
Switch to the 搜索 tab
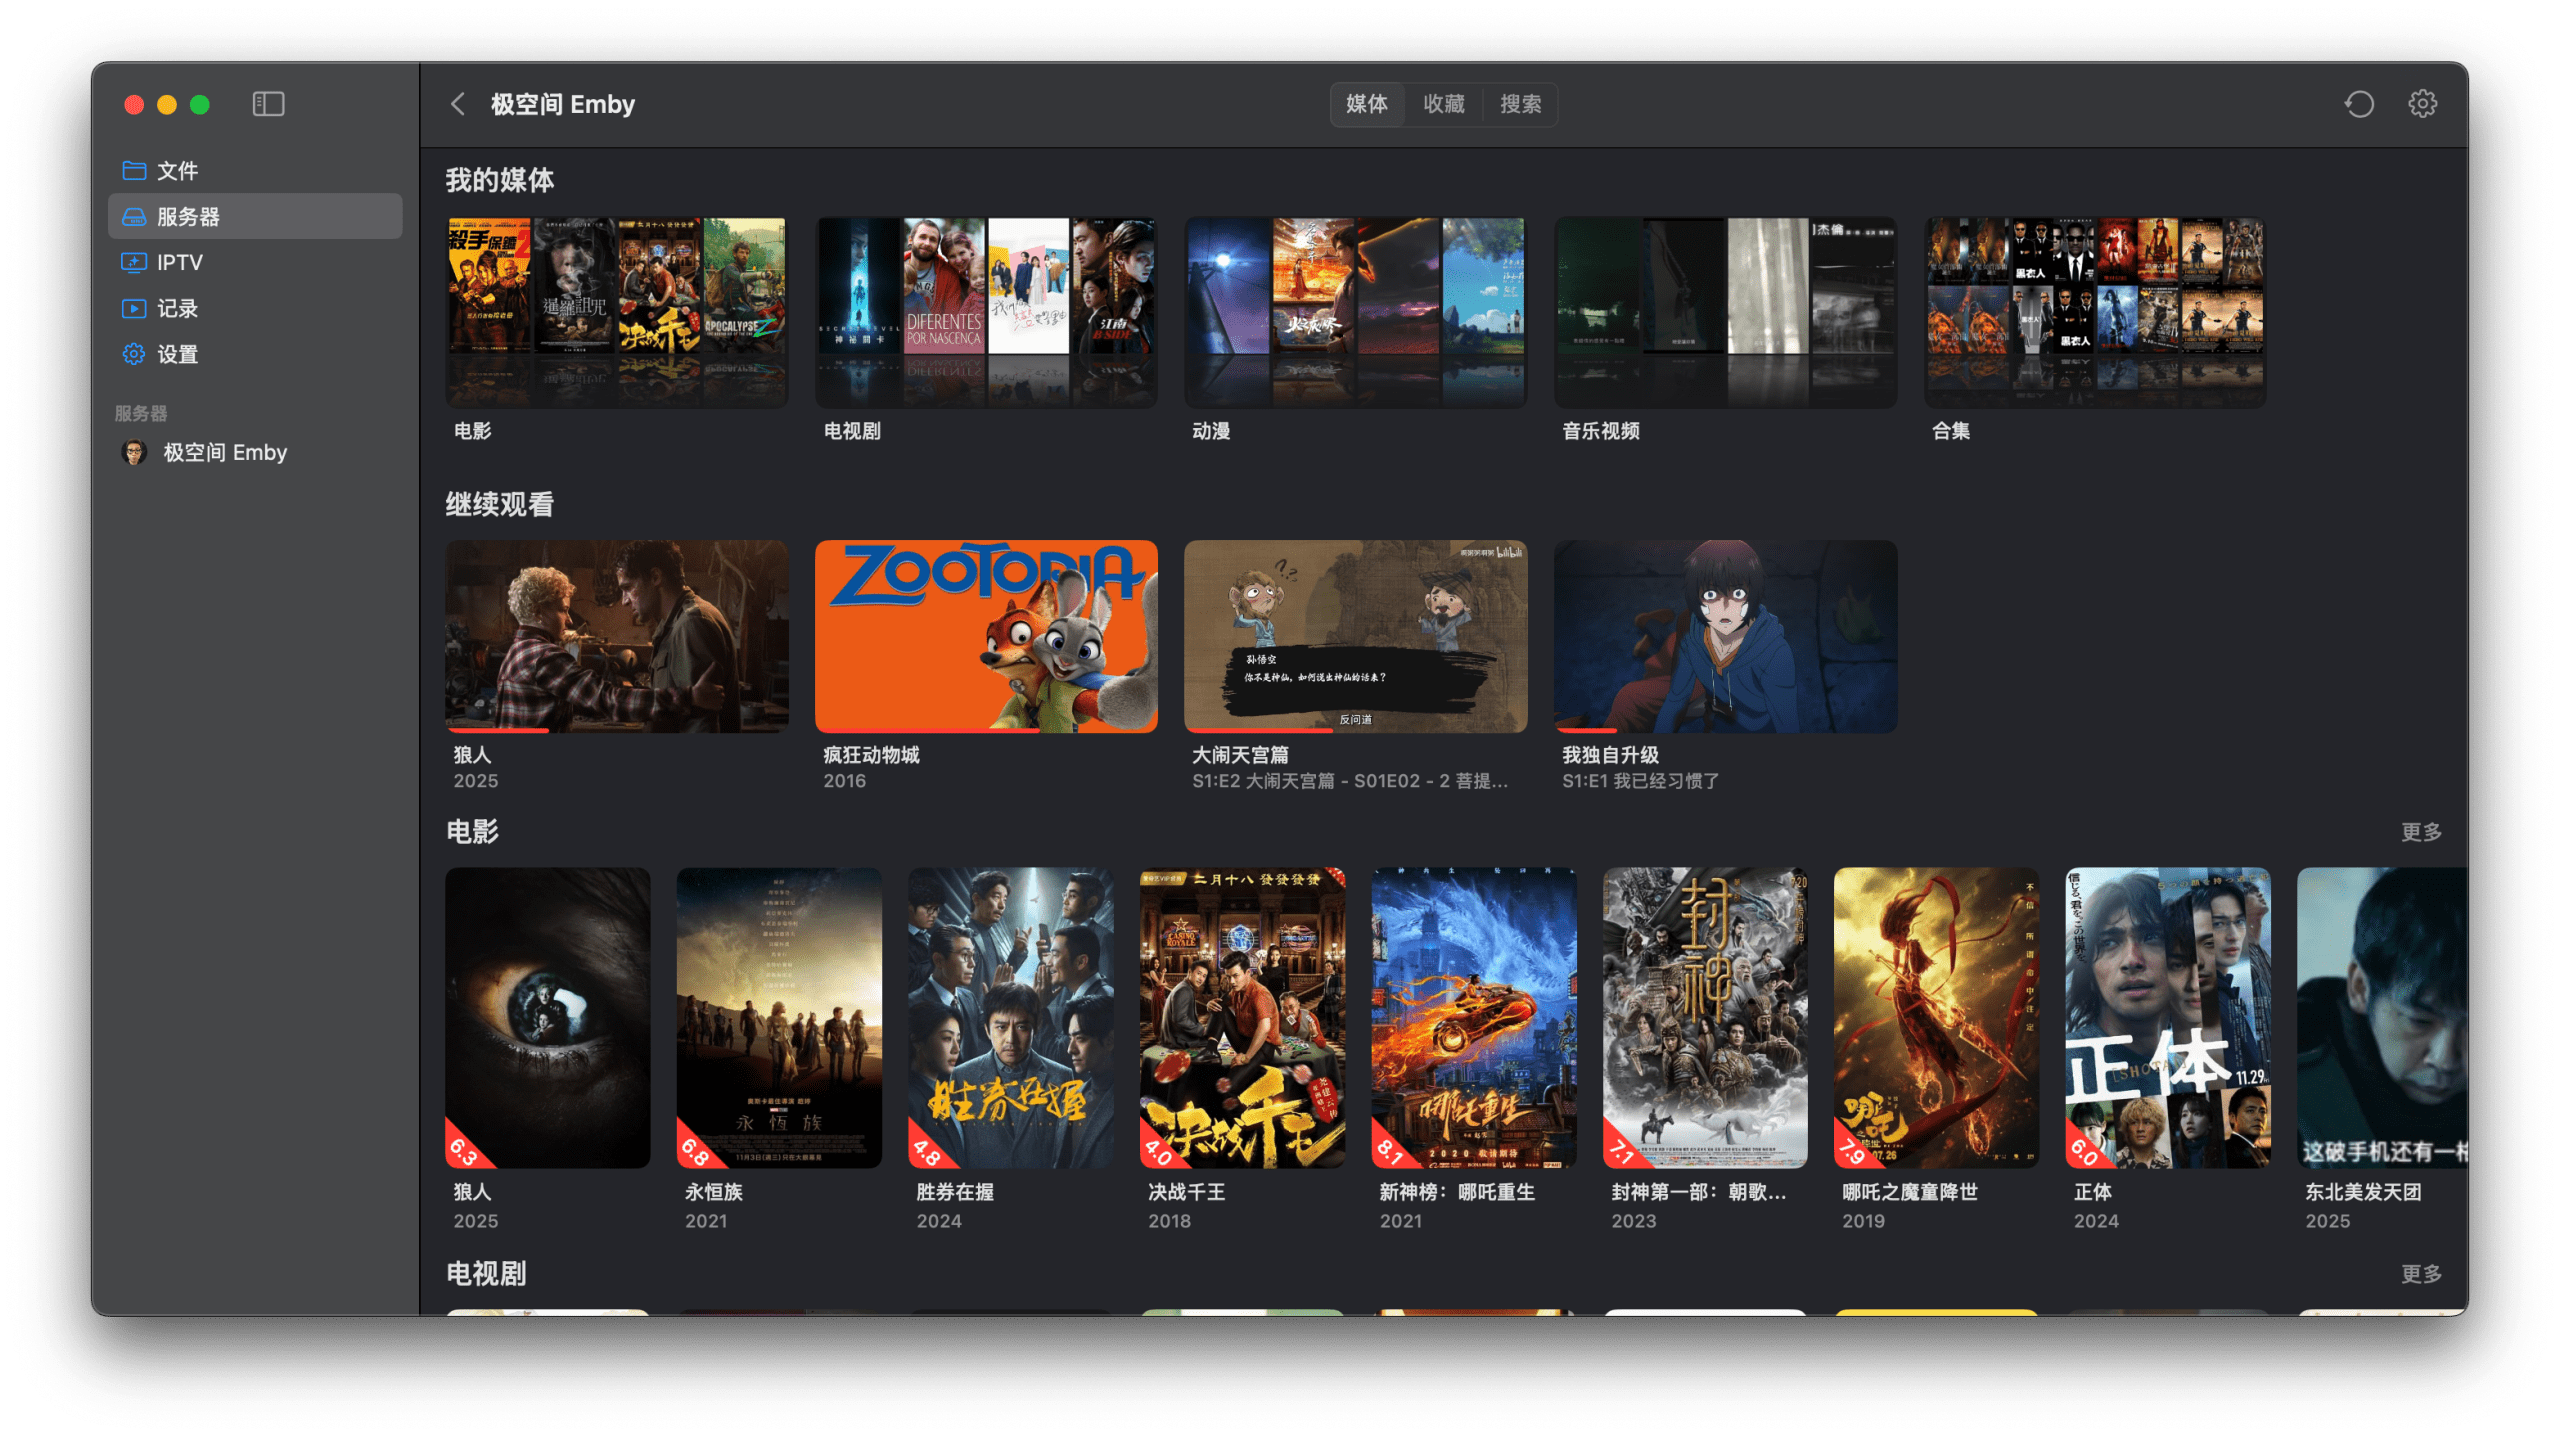coord(1520,104)
